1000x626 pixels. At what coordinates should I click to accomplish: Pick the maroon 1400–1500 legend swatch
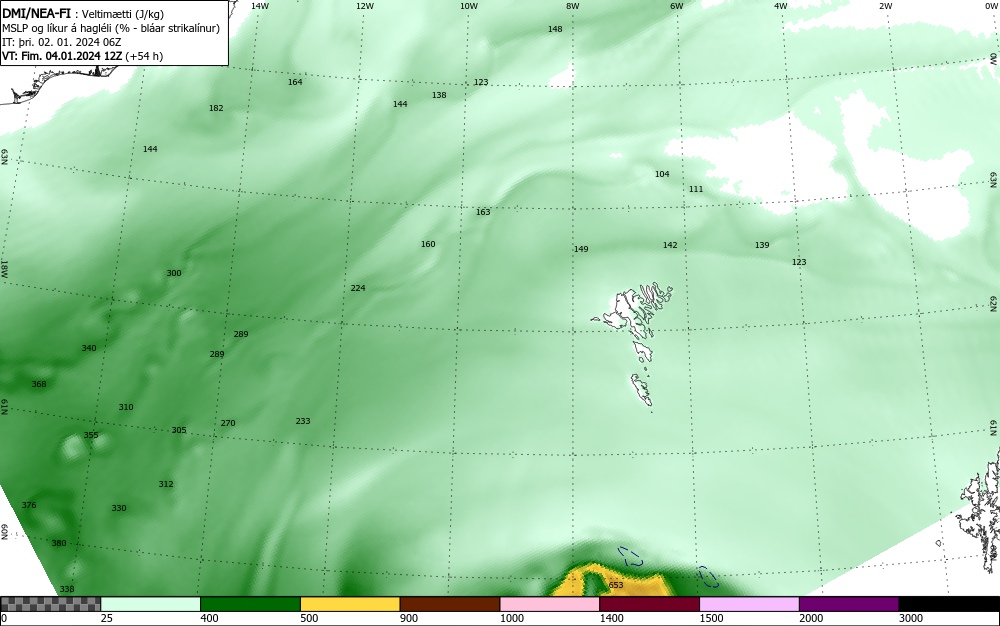(649, 604)
